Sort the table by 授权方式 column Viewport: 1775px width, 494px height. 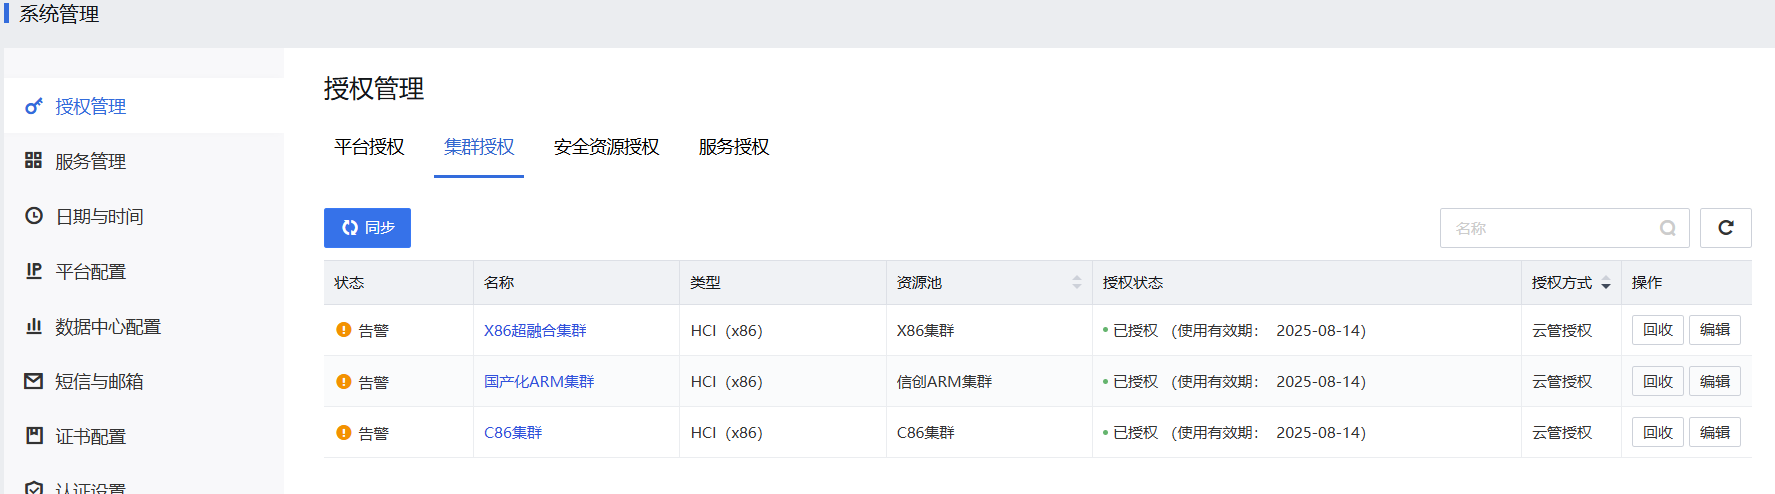(1605, 283)
